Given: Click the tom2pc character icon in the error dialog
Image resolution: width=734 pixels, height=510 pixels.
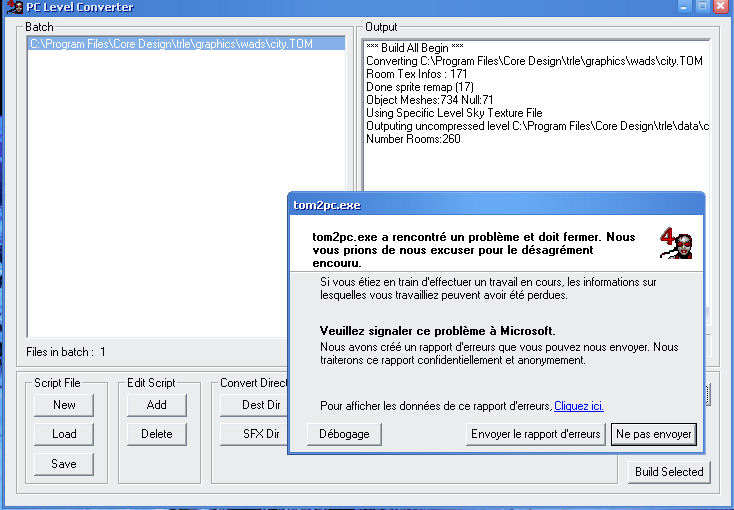Looking at the screenshot, I should [676, 243].
